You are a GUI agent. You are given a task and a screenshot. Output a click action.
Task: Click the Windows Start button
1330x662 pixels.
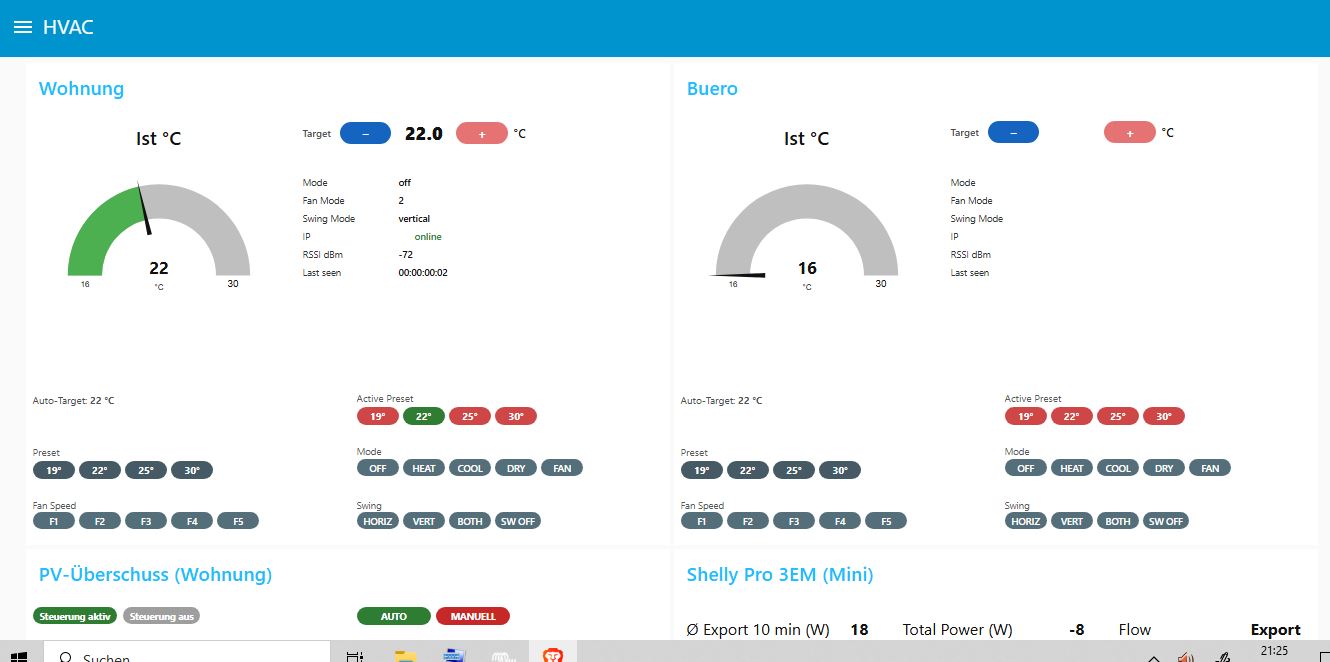[18, 656]
